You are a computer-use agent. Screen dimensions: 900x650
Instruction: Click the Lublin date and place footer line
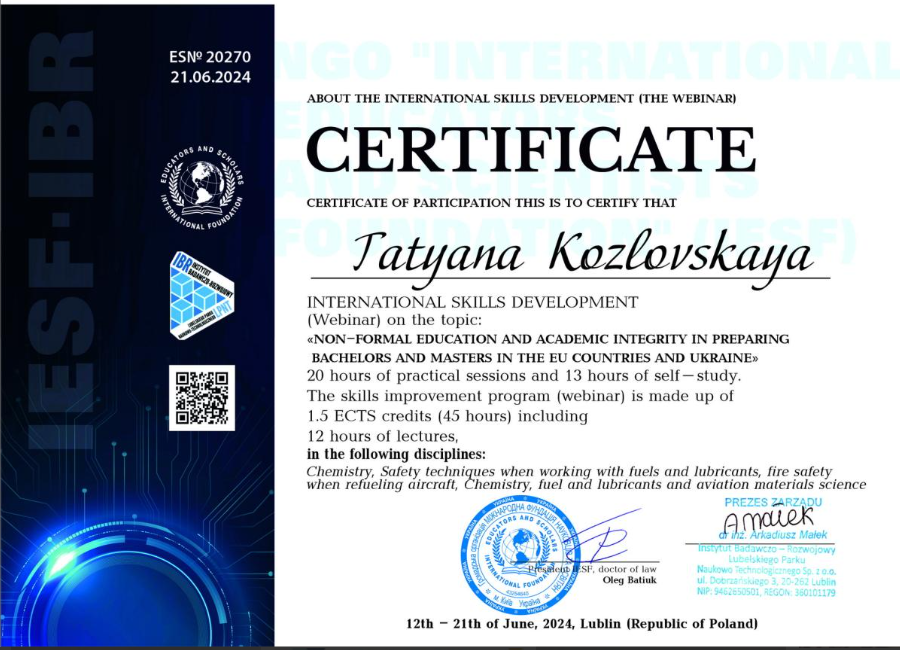(x=581, y=624)
